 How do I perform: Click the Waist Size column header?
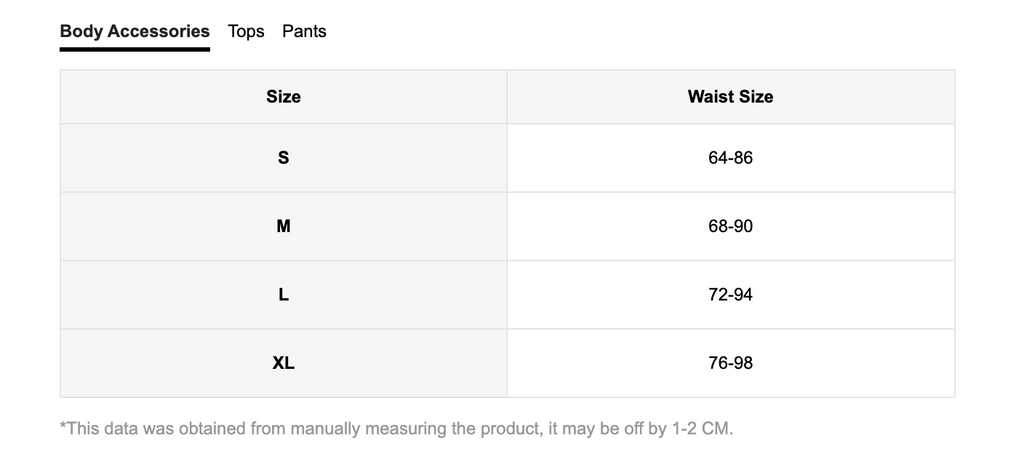tap(730, 97)
